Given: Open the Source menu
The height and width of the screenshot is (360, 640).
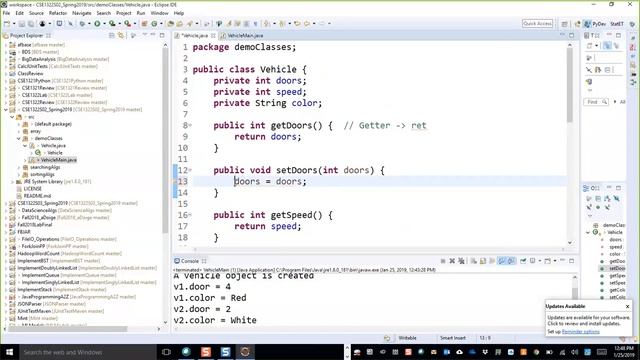Looking at the screenshot, I should [36, 13].
